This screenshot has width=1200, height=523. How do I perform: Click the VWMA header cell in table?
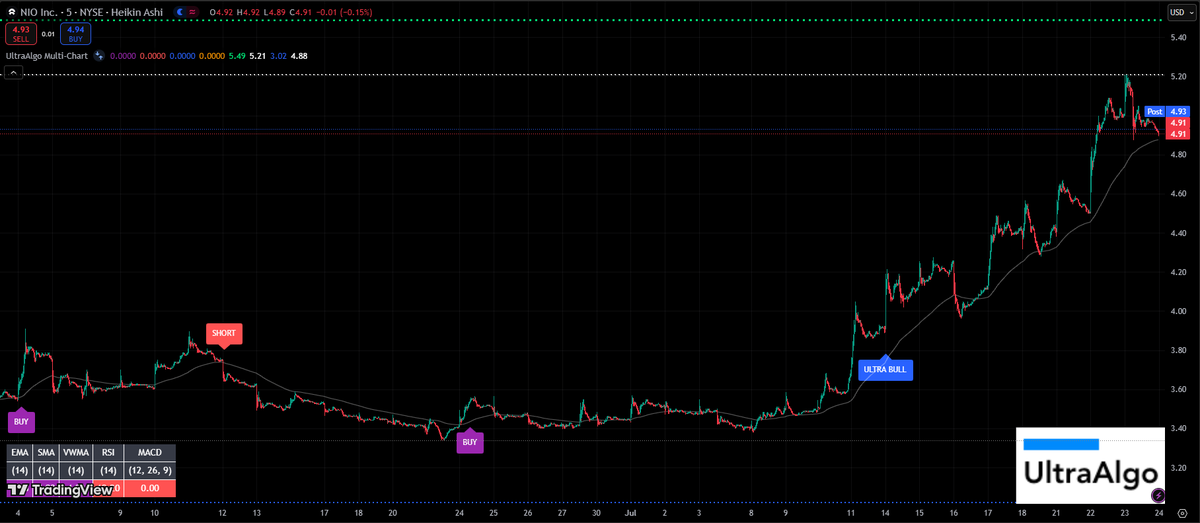(x=77, y=452)
